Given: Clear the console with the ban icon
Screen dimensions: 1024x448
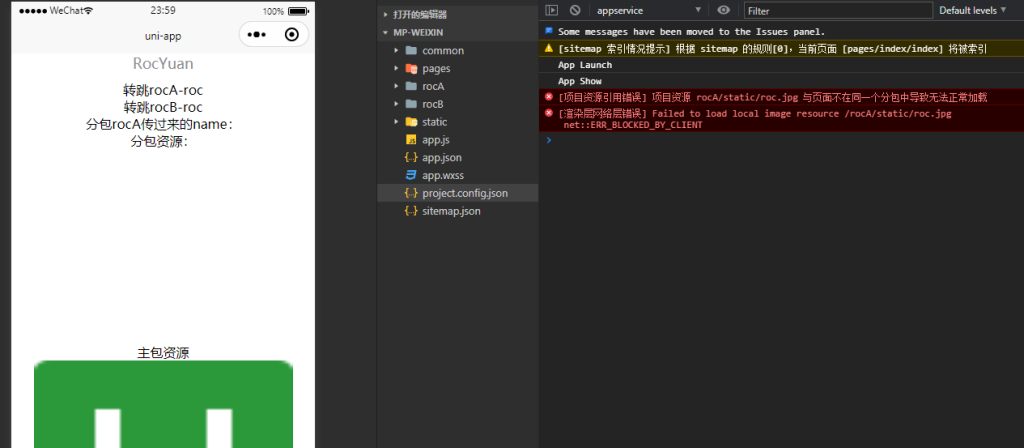Looking at the screenshot, I should click(x=575, y=10).
